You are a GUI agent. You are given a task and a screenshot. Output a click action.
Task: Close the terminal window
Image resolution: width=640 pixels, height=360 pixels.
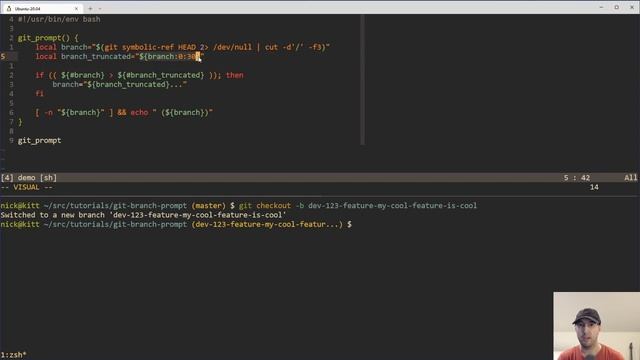tap(632, 7)
